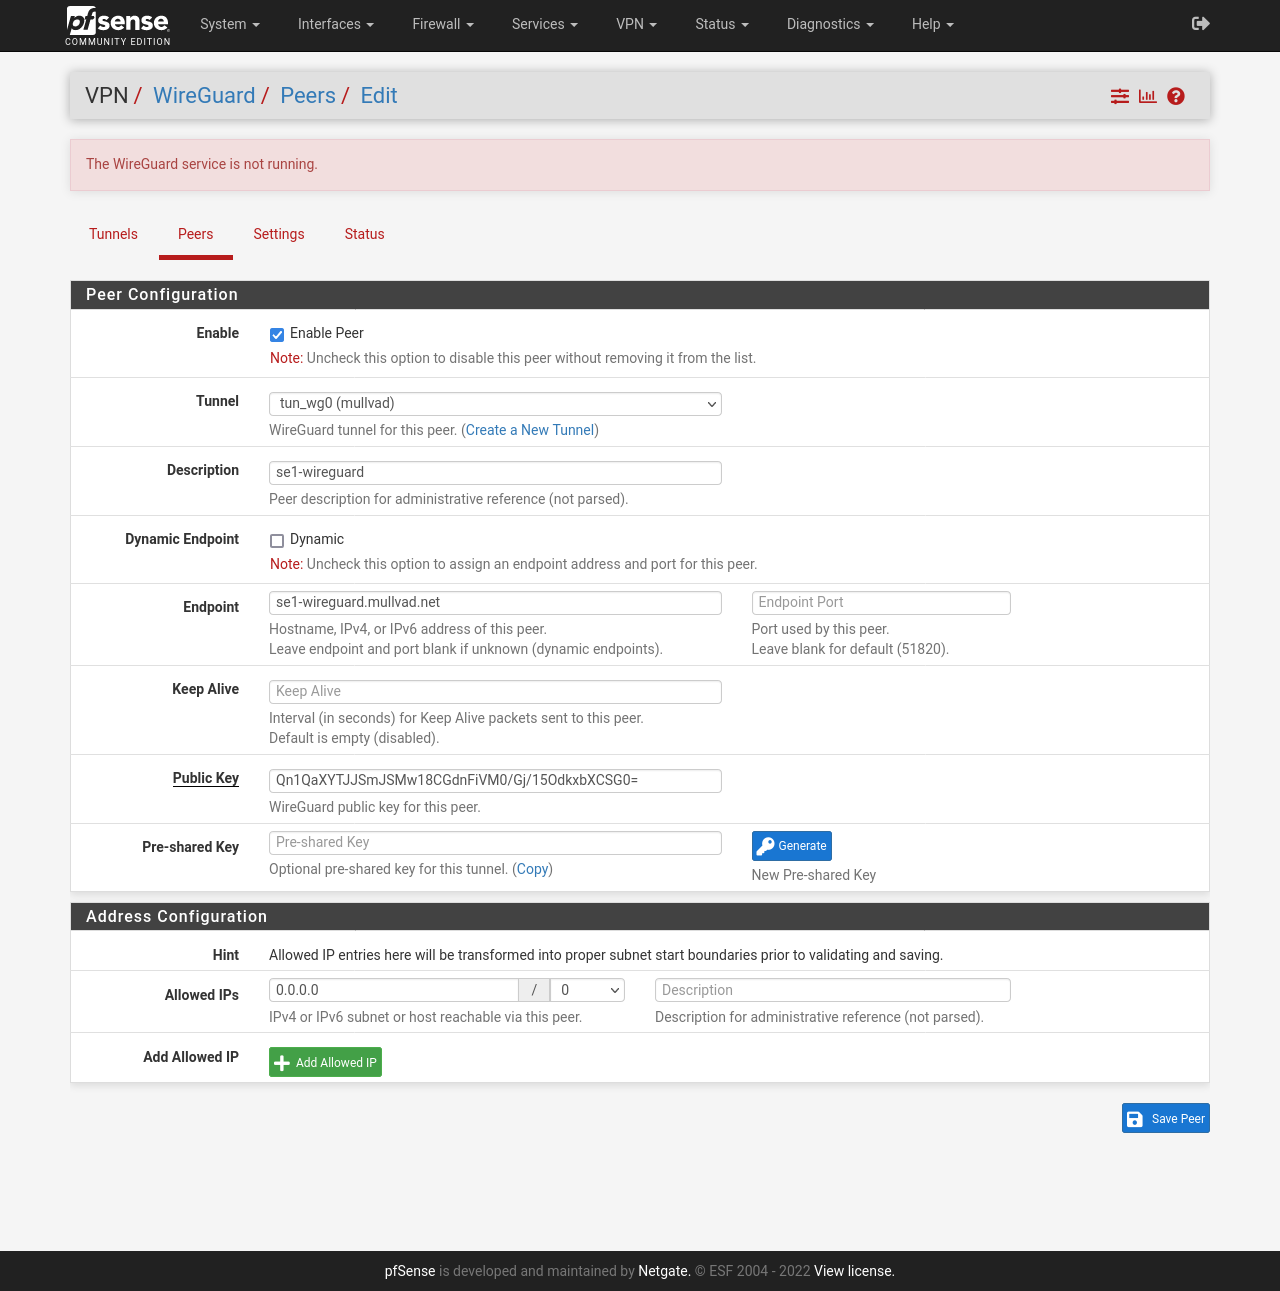Expand the Diagnostics menu
The width and height of the screenshot is (1280, 1291).
pyautogui.click(x=829, y=24)
